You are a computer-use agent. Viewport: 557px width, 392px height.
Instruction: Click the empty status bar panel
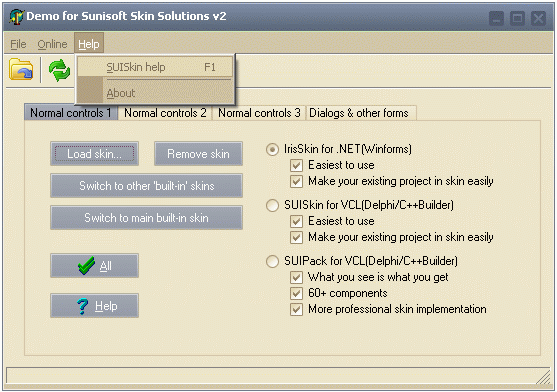click(278, 376)
